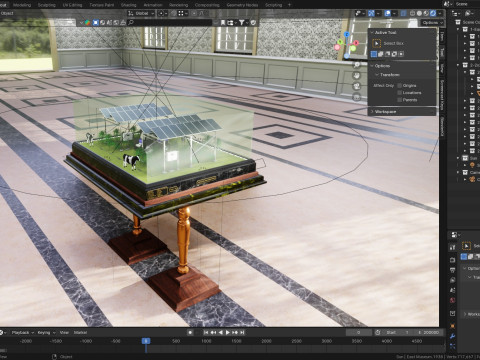
Task: Toggle X-ray mode in viewport header
Action: tap(403, 13)
